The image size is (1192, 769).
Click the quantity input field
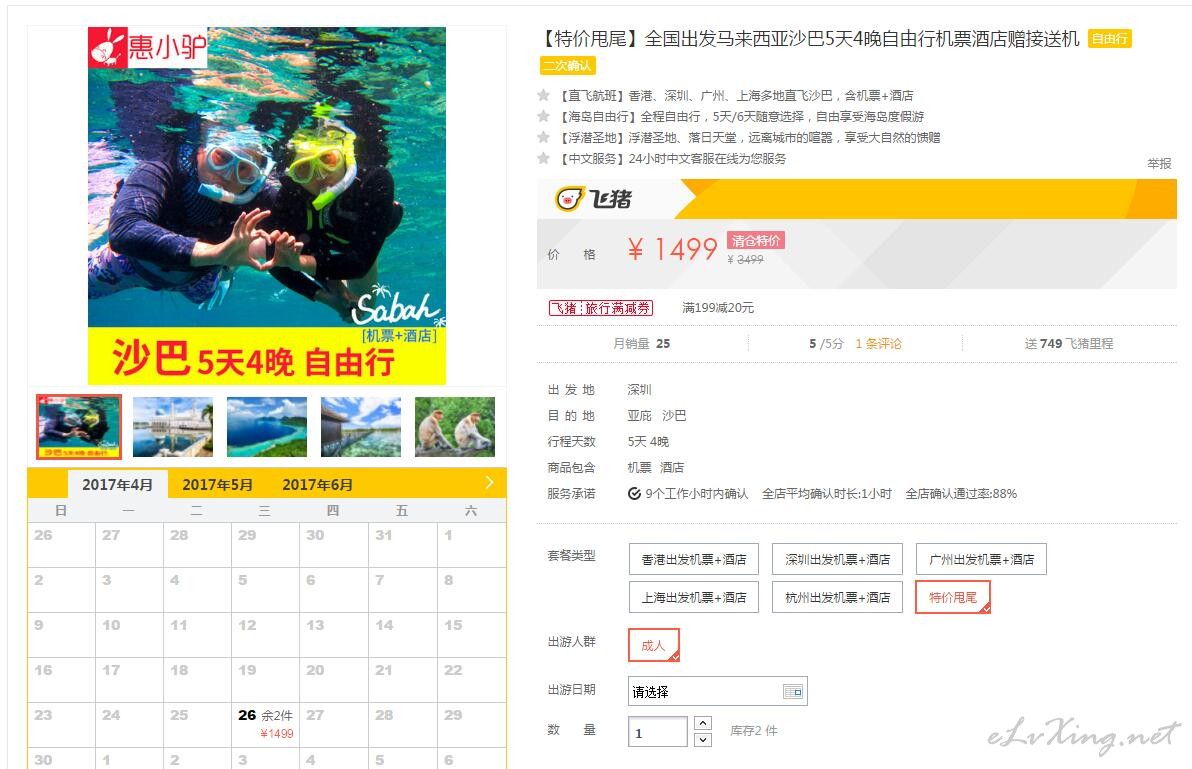[x=658, y=732]
